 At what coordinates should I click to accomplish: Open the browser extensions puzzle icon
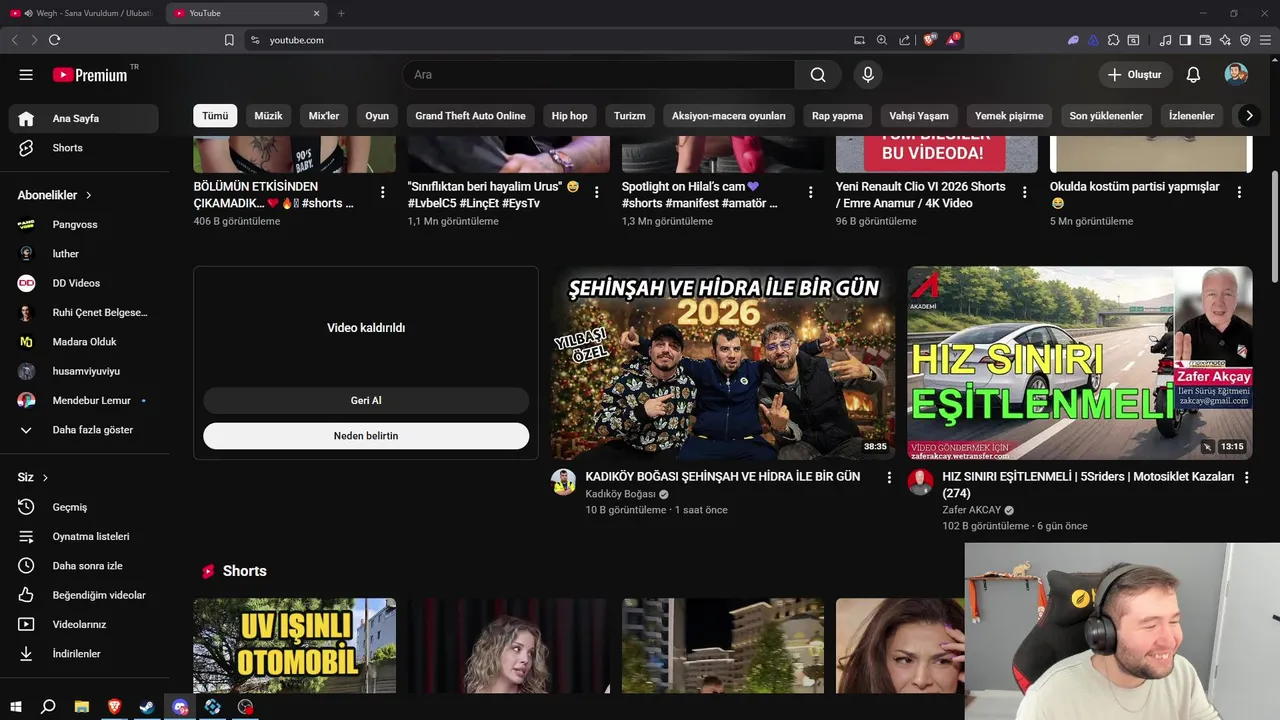click(1112, 40)
